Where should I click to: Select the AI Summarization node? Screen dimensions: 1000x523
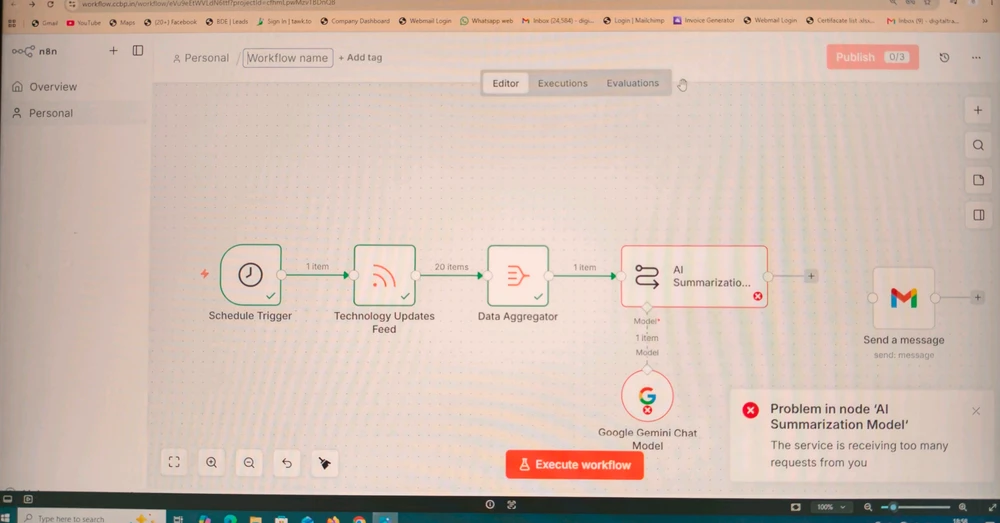tap(694, 276)
